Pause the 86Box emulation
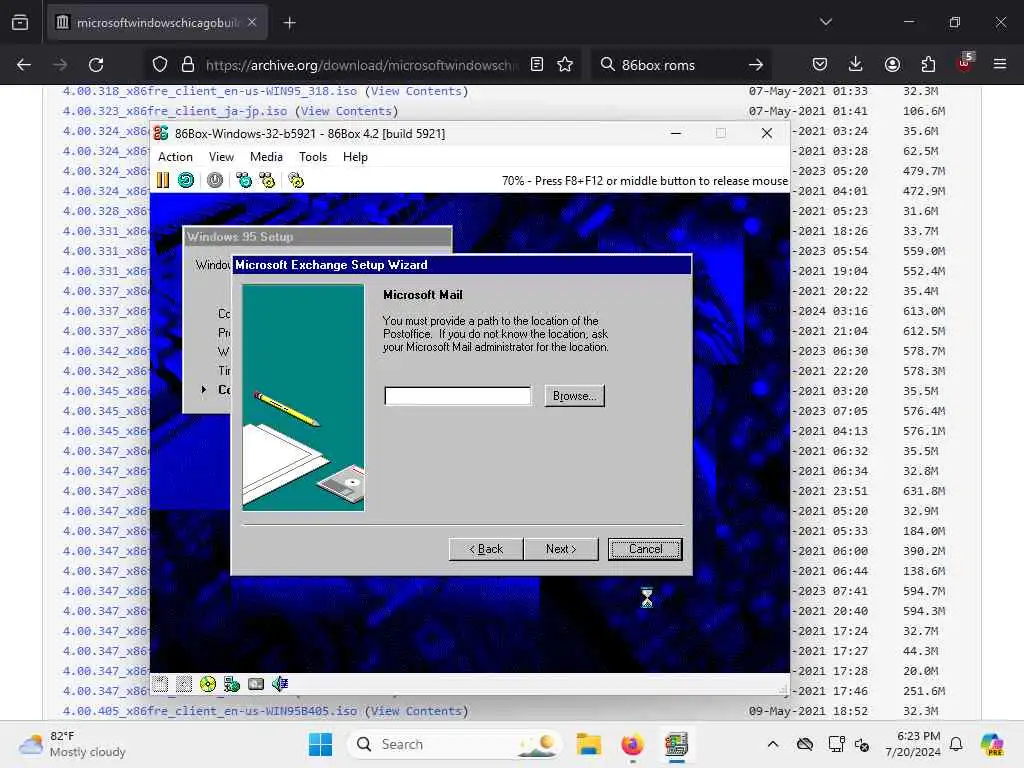This screenshot has height=768, width=1024. coord(163,180)
